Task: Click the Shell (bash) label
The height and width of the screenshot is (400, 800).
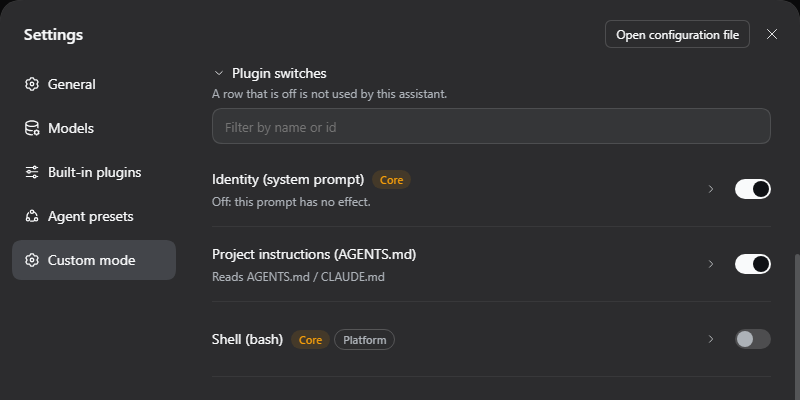Action: tap(247, 339)
